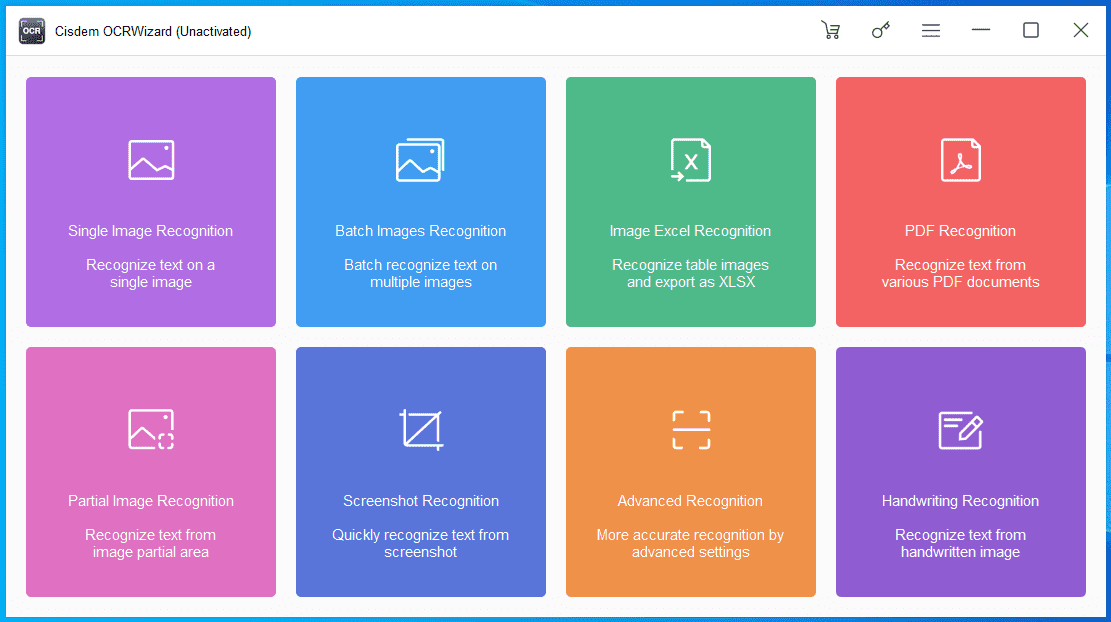Click the Handwriting Recognition pencil icon

pos(960,429)
